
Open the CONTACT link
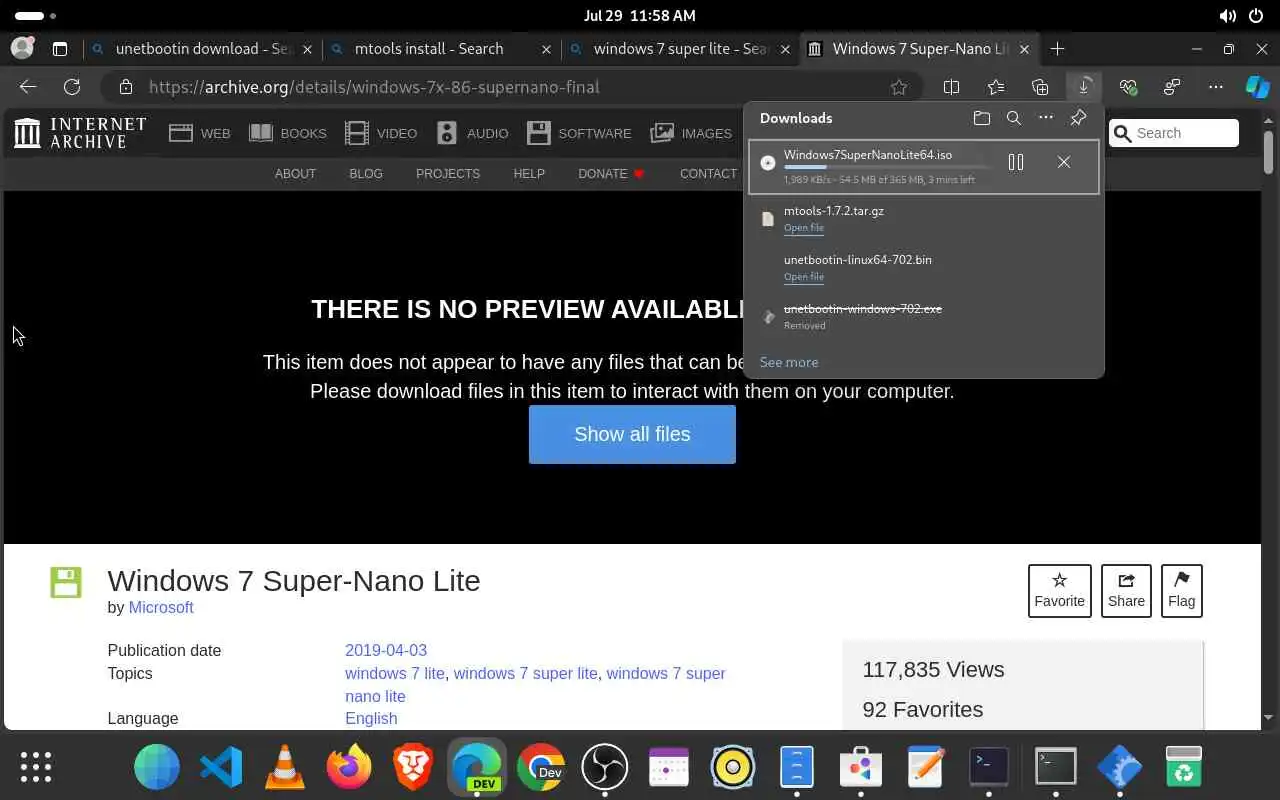click(x=708, y=174)
